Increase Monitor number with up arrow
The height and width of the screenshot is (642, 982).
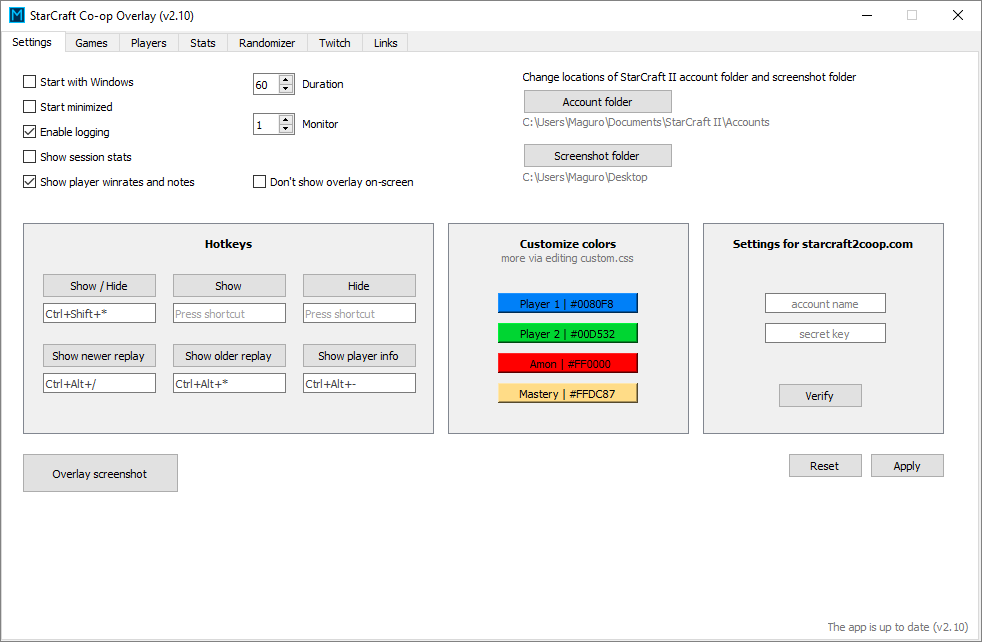(286, 119)
